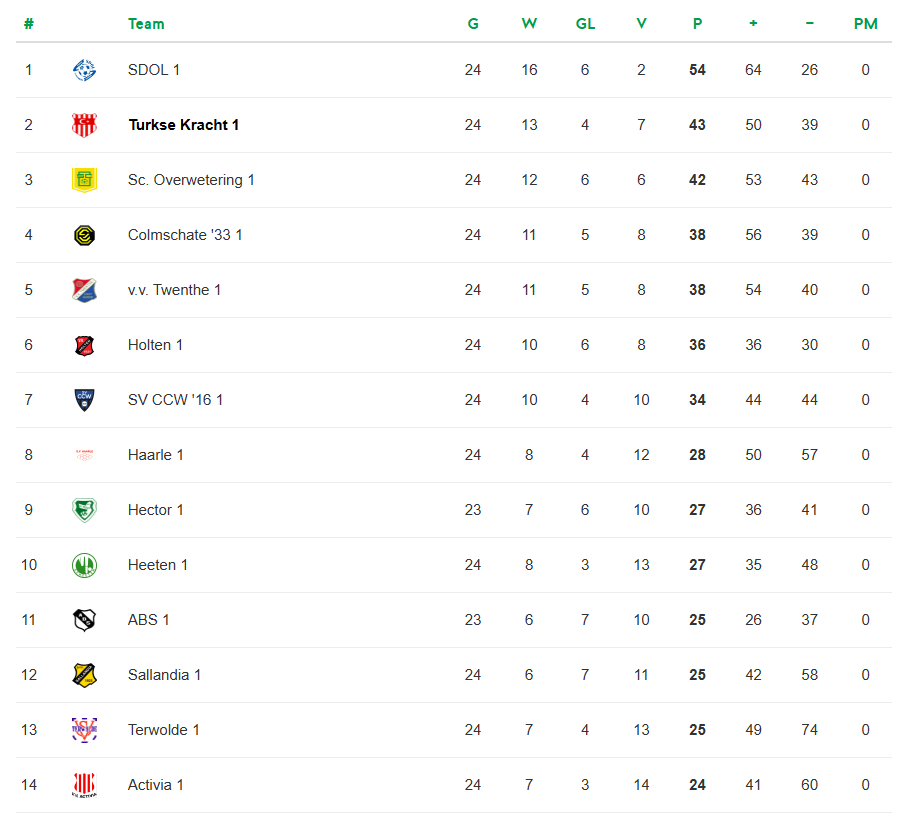Viewport: 902px width, 818px height.
Task: Click the v.v. Twenthe club crest
Action: (x=85, y=290)
